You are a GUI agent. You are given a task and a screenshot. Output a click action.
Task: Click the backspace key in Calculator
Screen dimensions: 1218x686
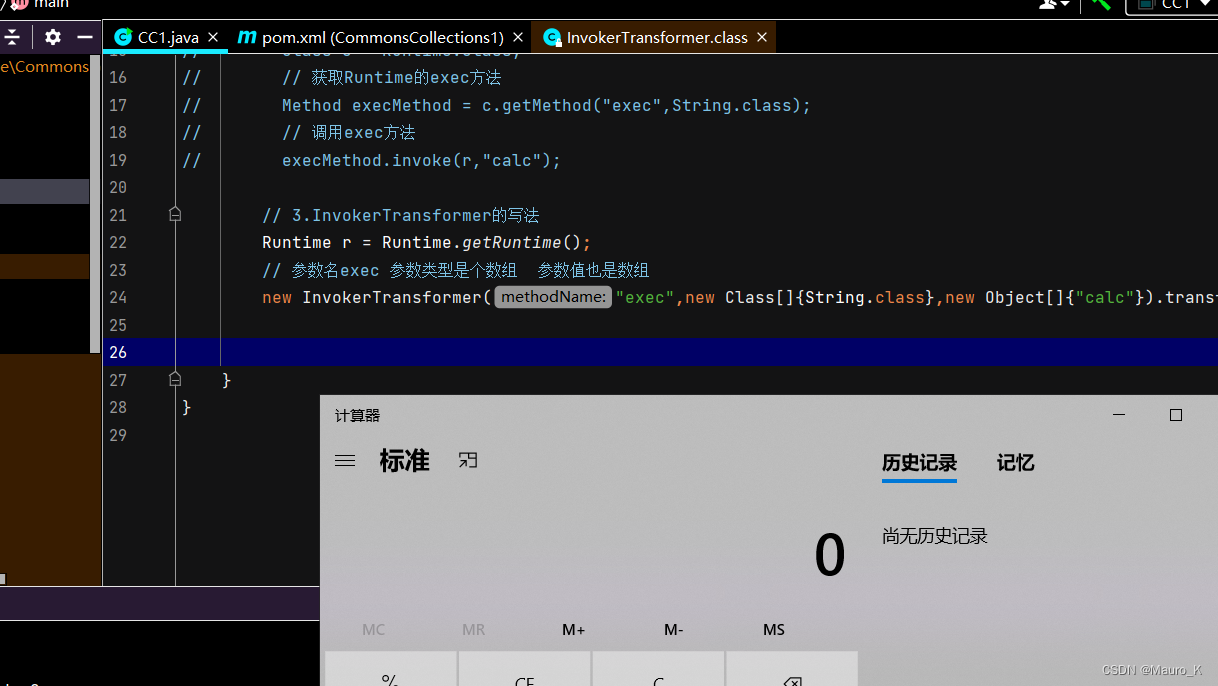pos(792,680)
